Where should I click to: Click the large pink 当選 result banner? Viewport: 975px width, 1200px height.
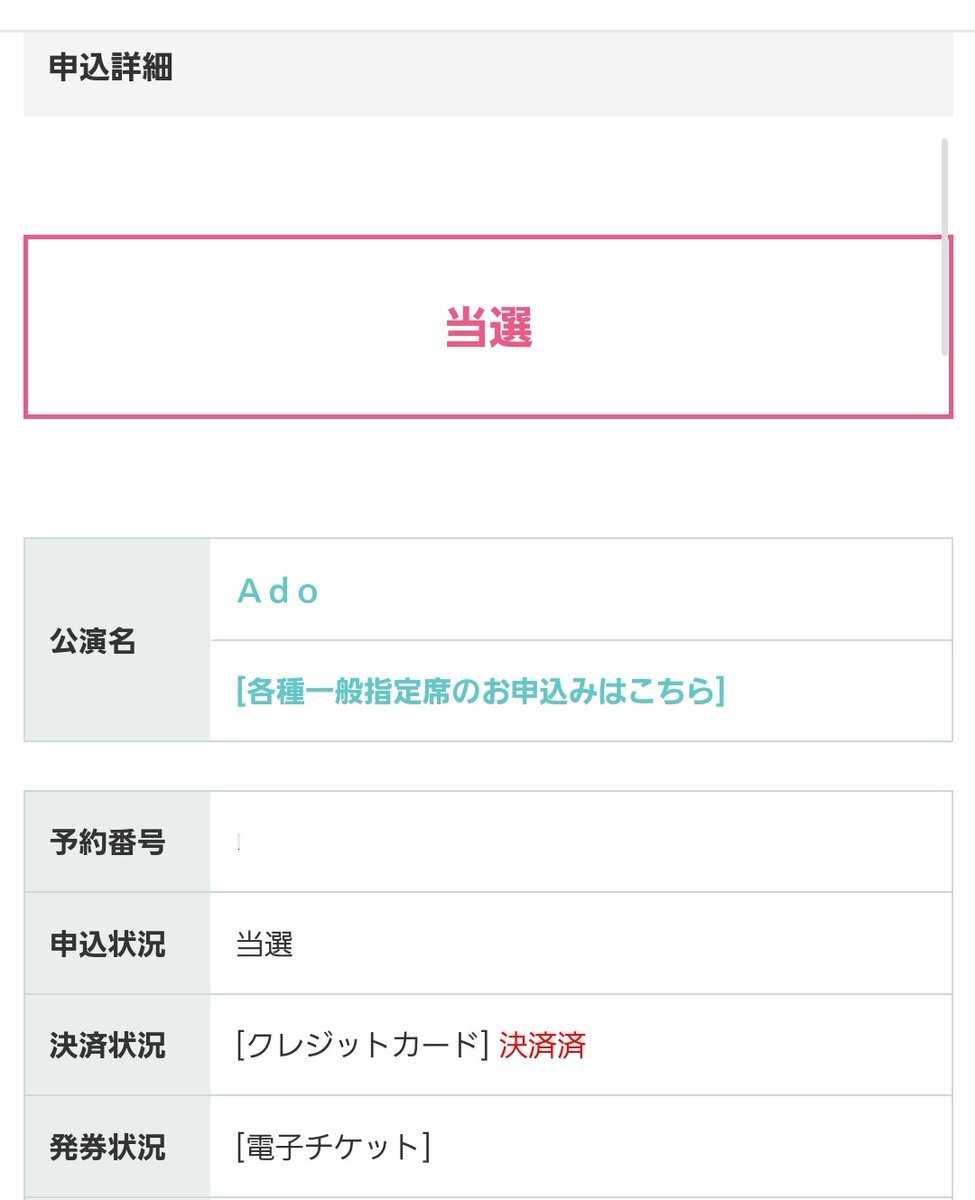pyautogui.click(x=488, y=327)
